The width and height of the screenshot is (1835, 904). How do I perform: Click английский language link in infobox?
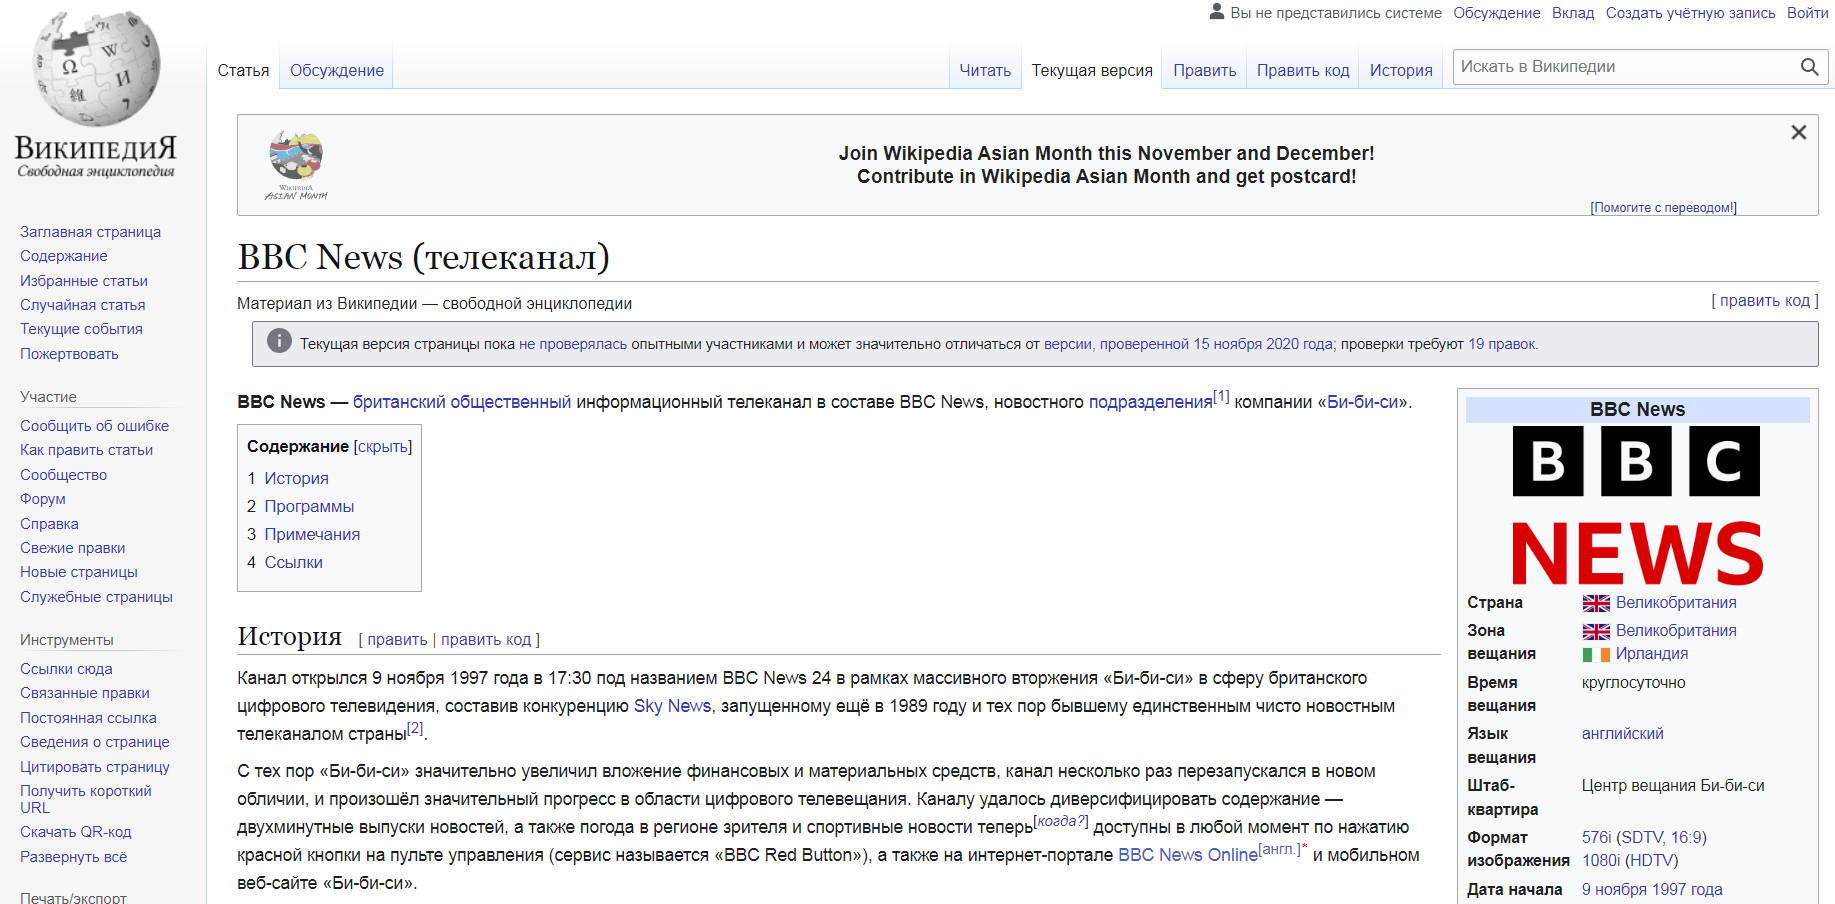(1622, 734)
